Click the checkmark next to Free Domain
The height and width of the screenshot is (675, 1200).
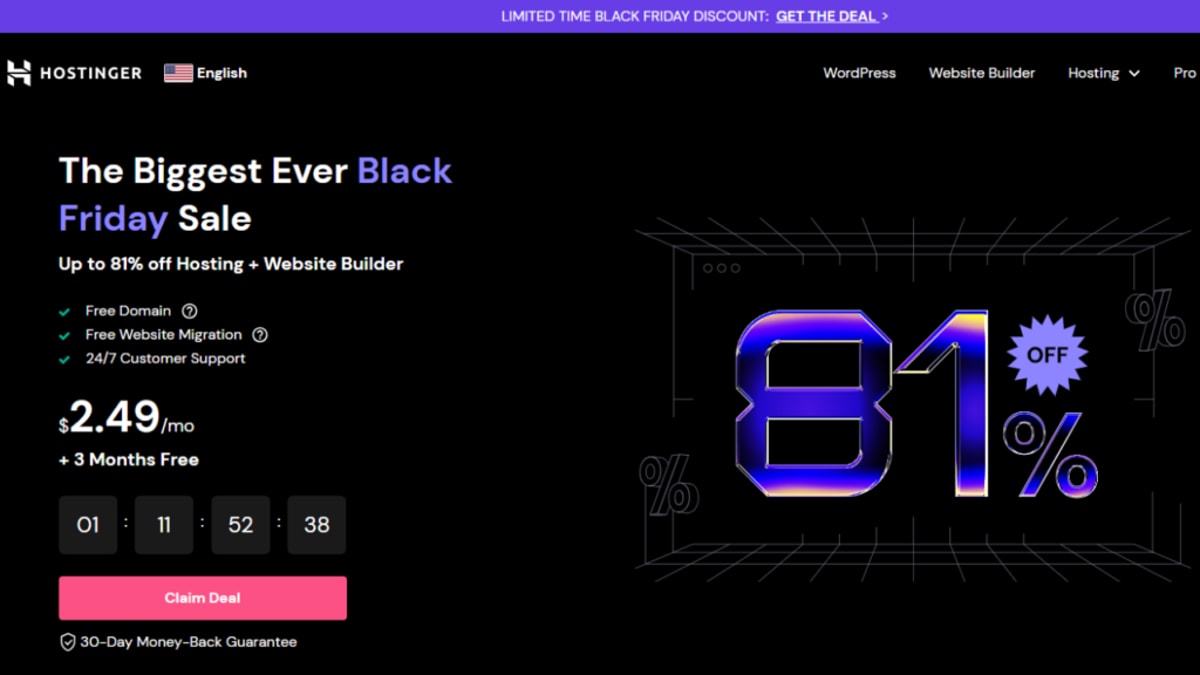pyautogui.click(x=64, y=310)
